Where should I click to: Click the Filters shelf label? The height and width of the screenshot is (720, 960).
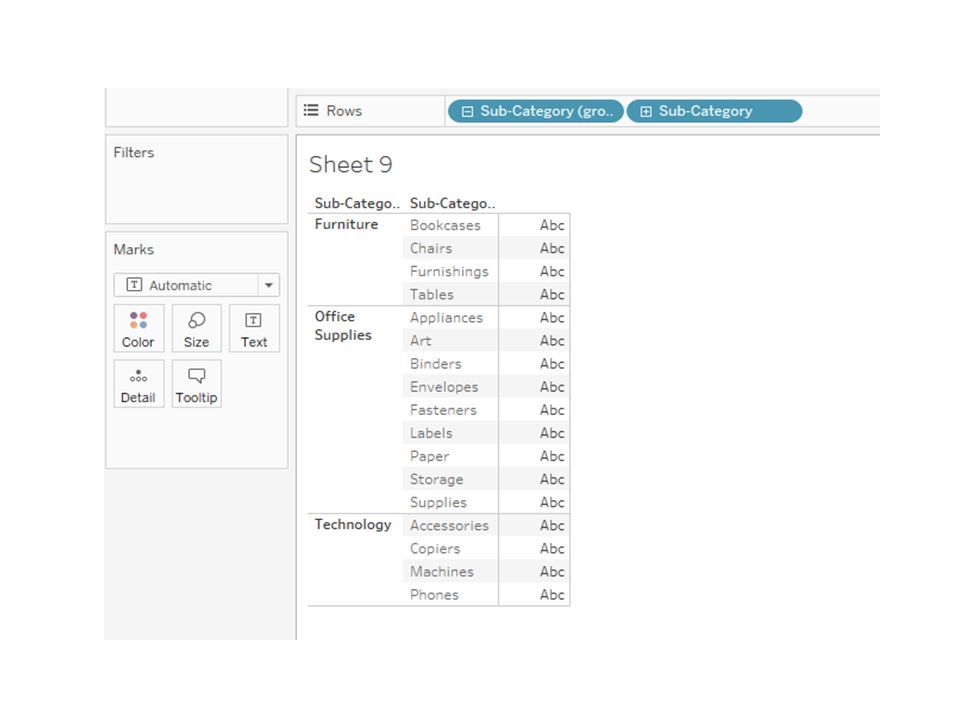click(x=133, y=152)
